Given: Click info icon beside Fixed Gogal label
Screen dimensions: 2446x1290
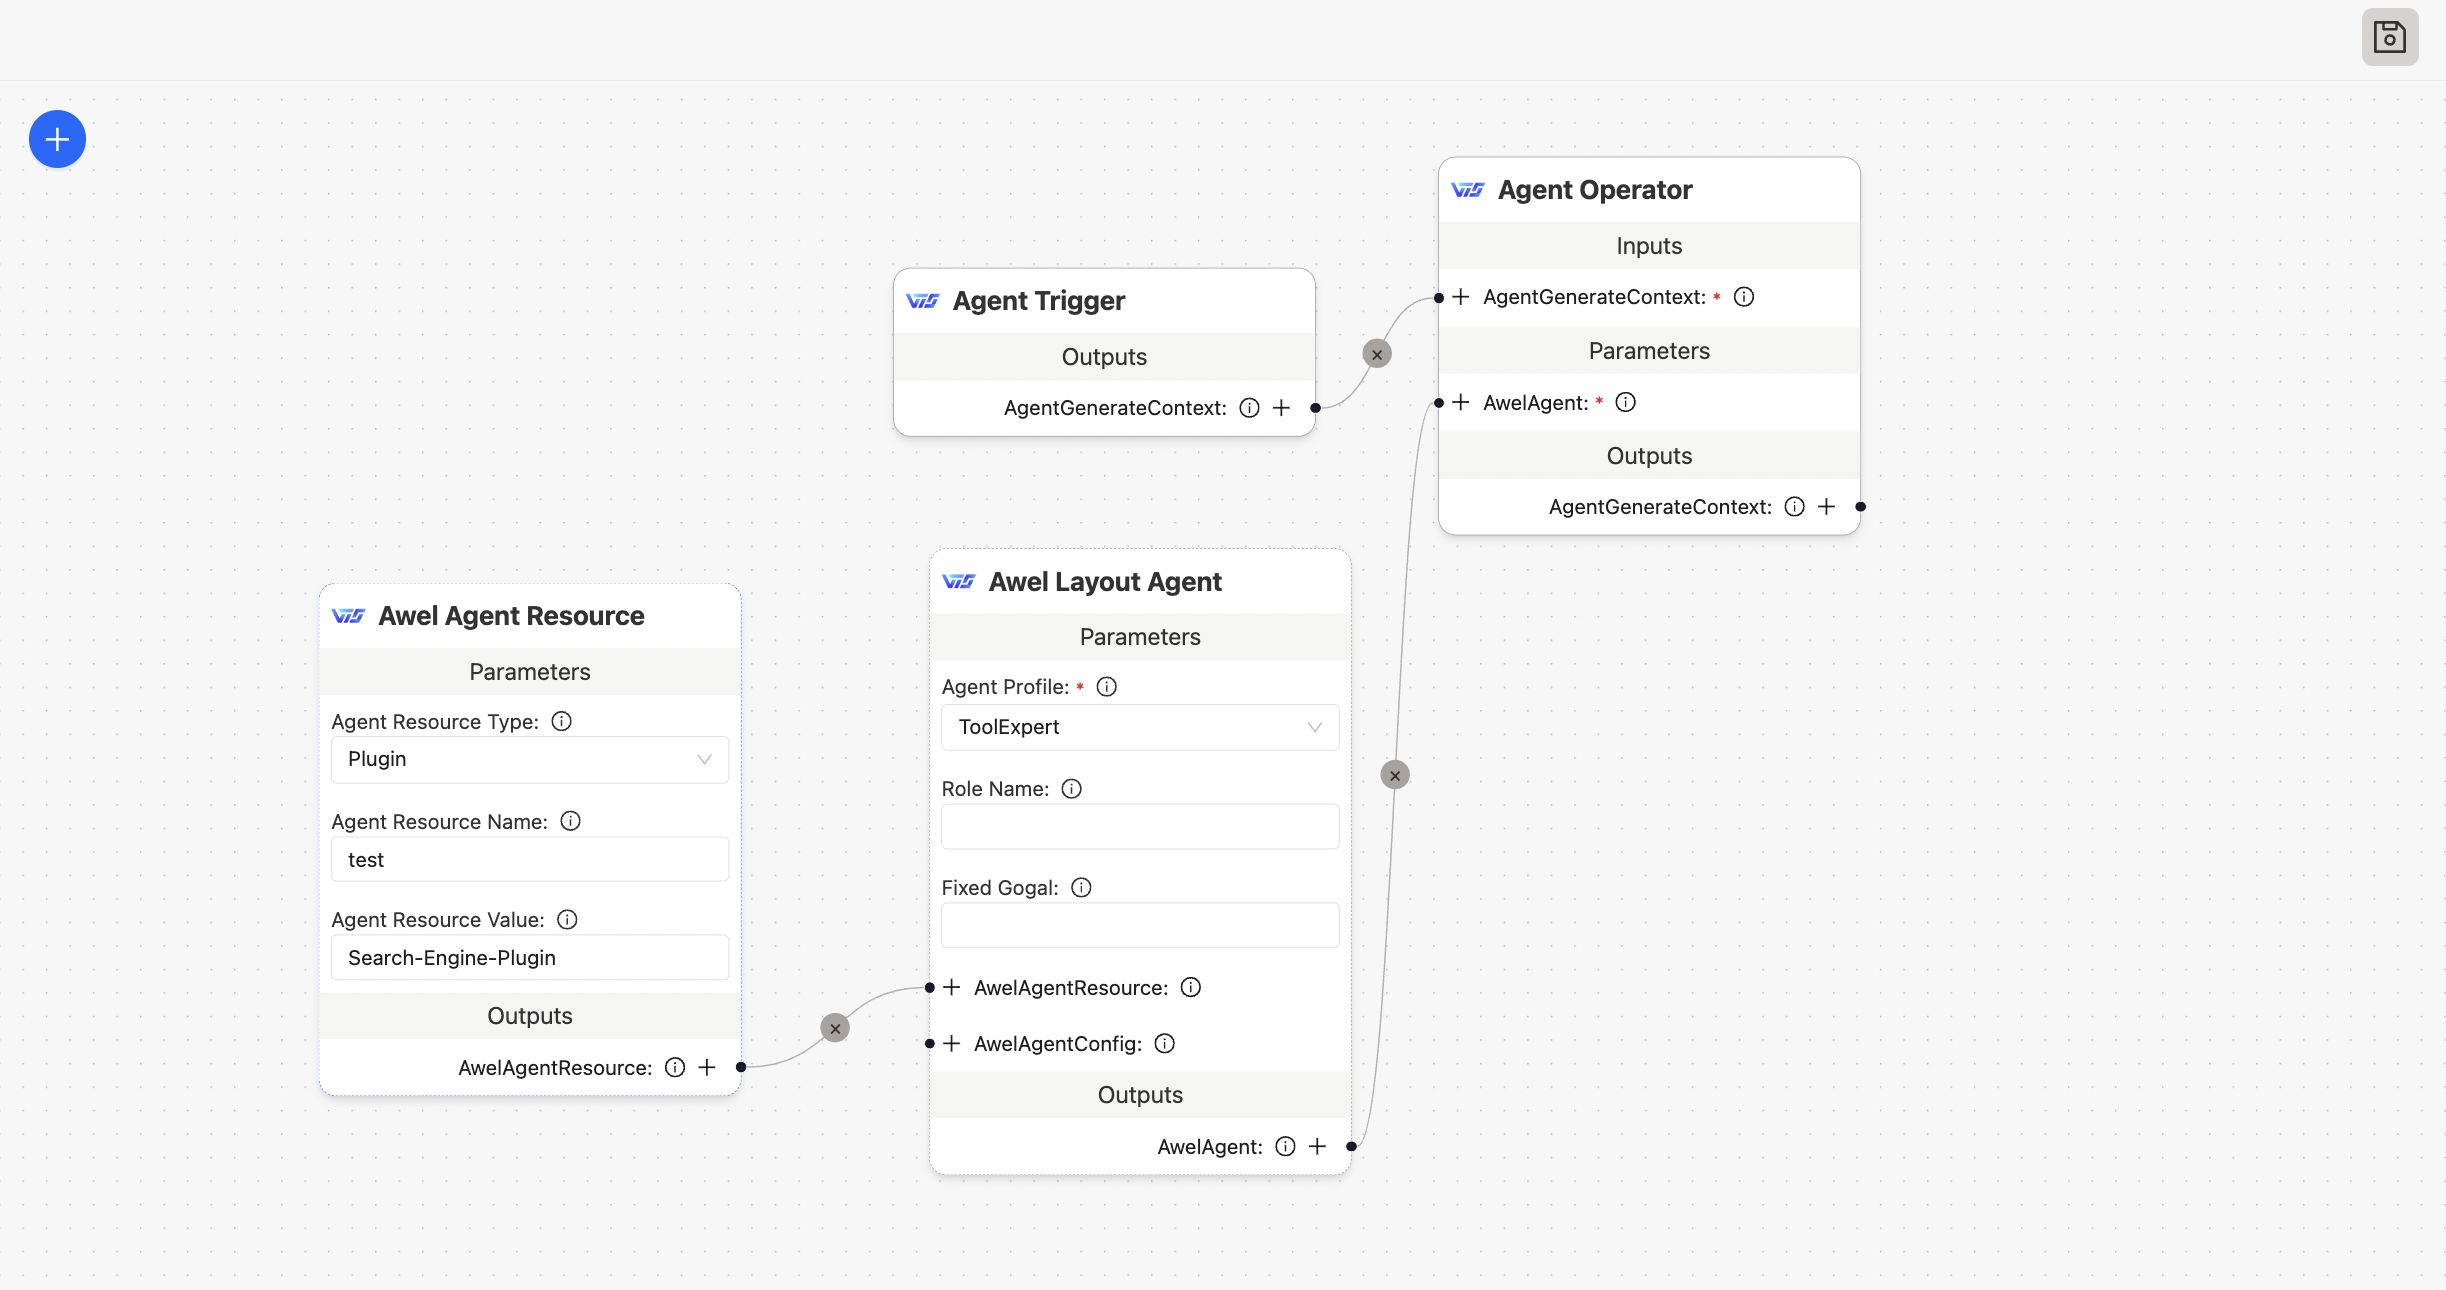Looking at the screenshot, I should click(x=1081, y=888).
